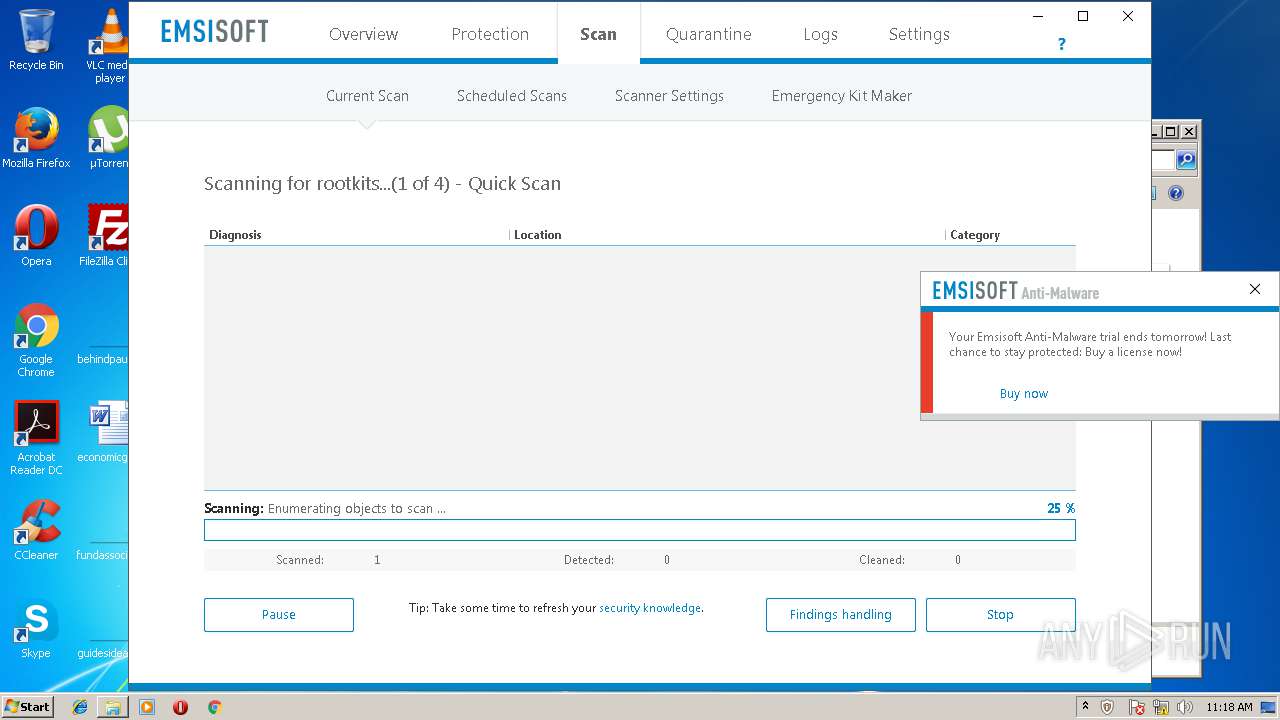Select the Skype desktop icon

pos(36,628)
